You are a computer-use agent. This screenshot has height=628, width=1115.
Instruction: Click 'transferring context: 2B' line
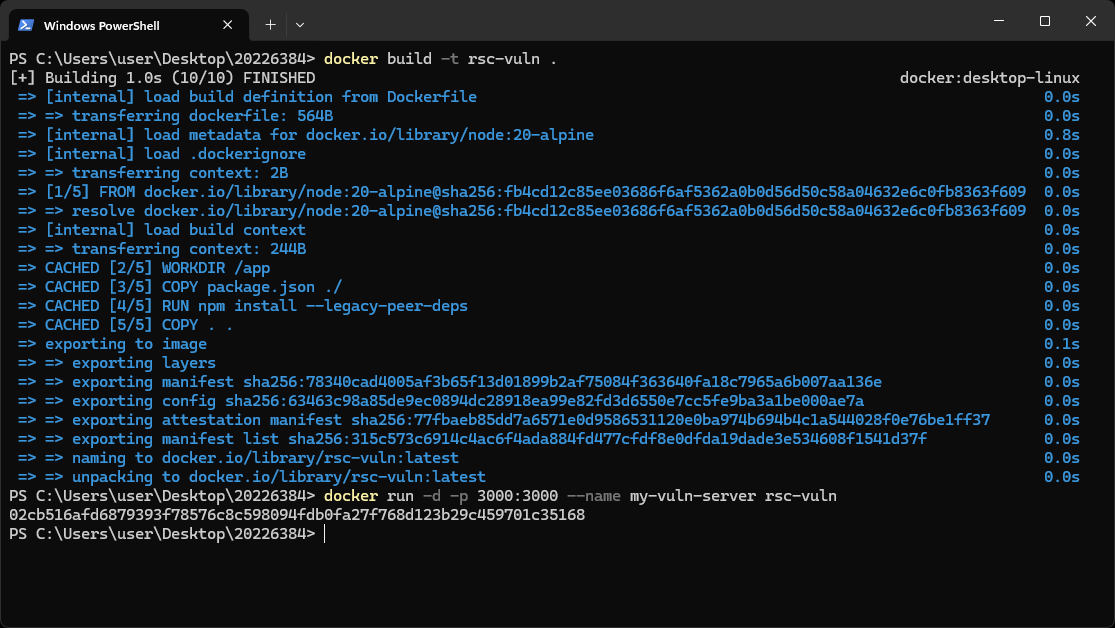(x=153, y=173)
